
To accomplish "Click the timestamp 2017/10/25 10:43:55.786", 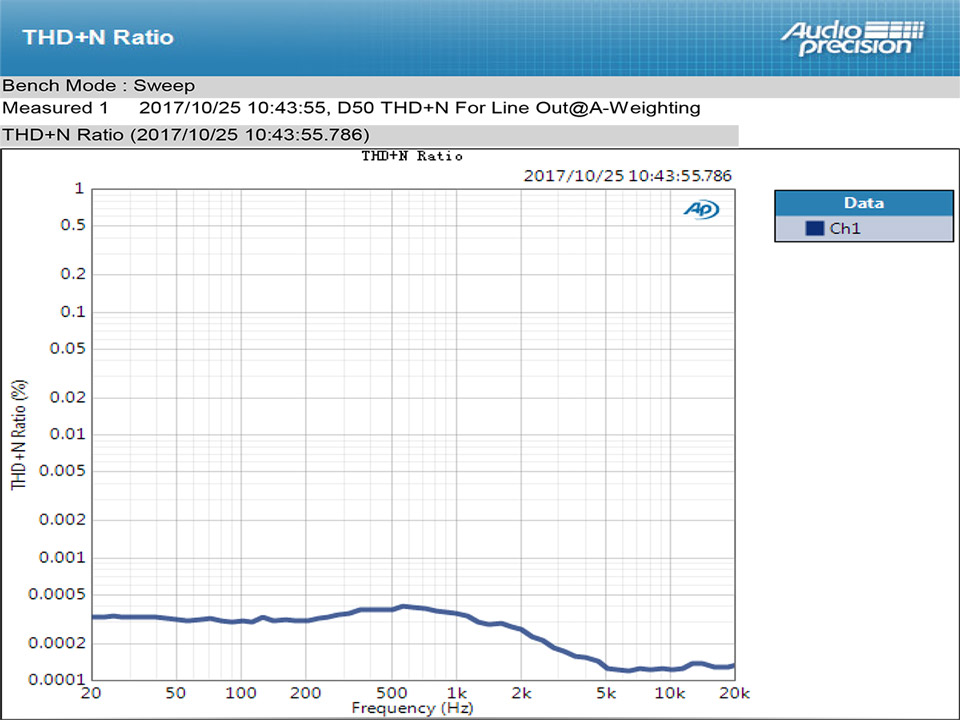I will [x=627, y=175].
